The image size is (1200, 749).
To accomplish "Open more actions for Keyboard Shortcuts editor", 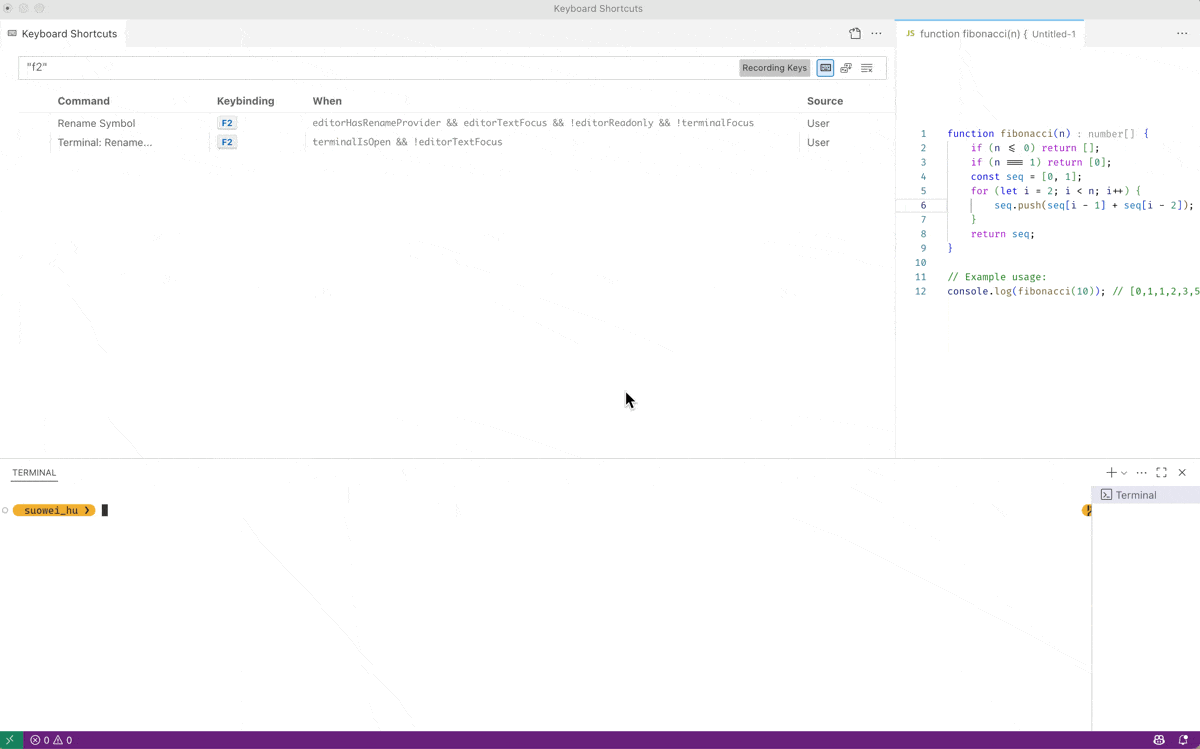I will click(877, 33).
